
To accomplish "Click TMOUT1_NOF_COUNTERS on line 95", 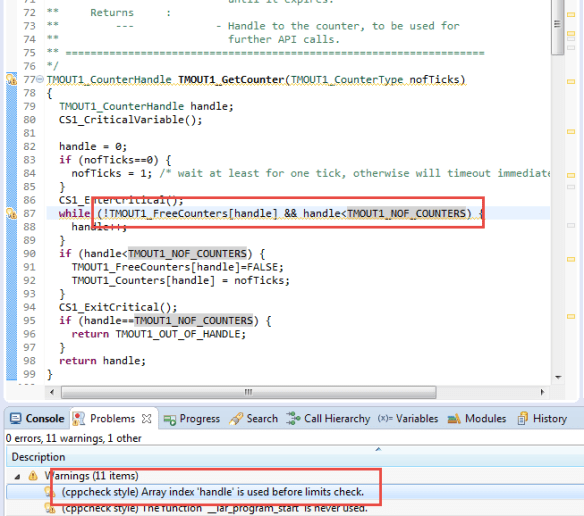I will click(194, 321).
